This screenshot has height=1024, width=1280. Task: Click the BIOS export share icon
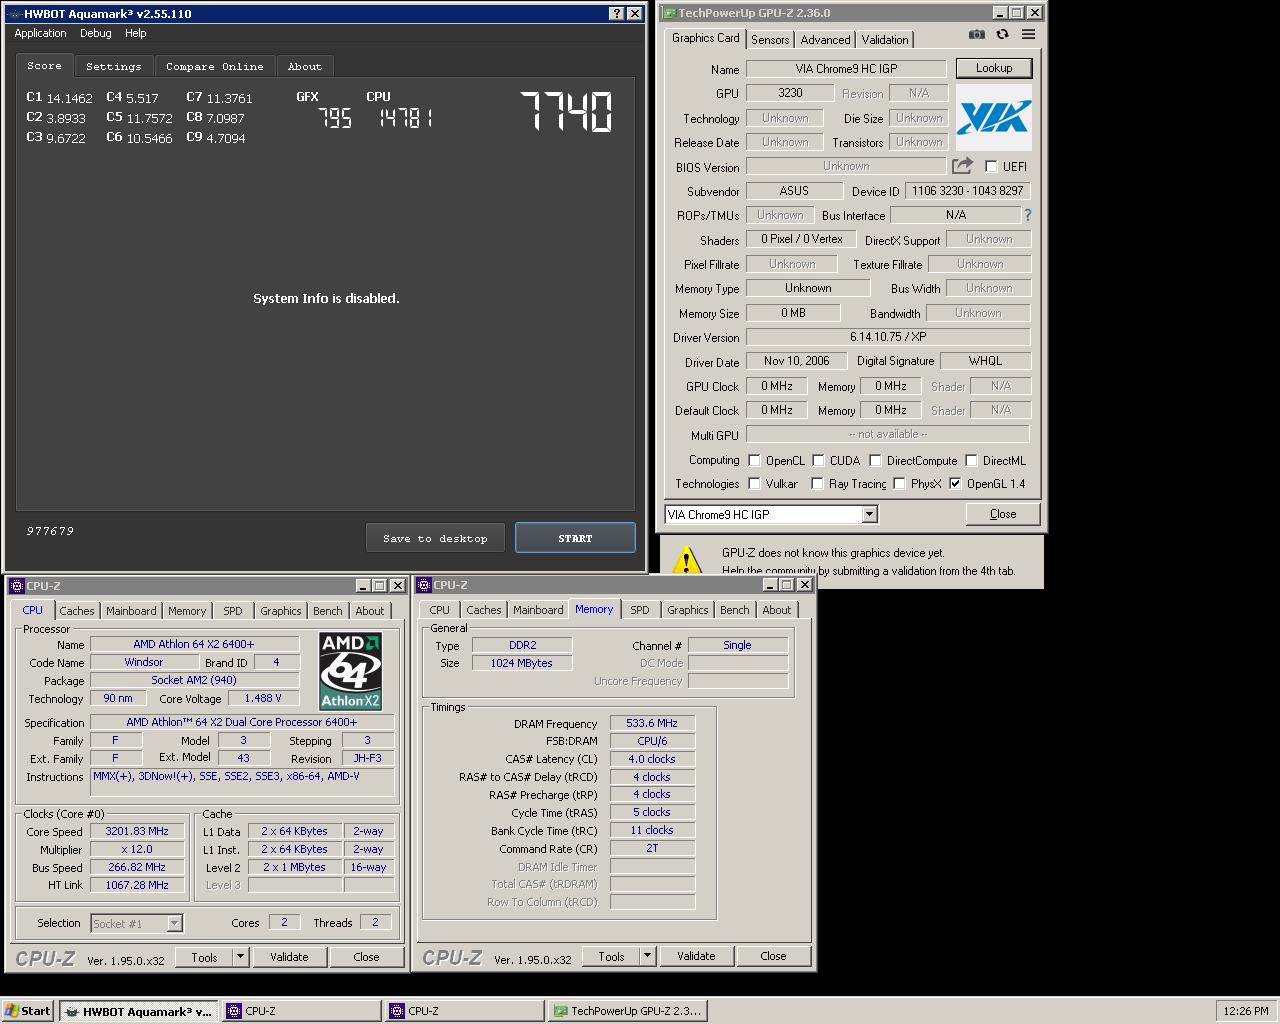coord(962,166)
